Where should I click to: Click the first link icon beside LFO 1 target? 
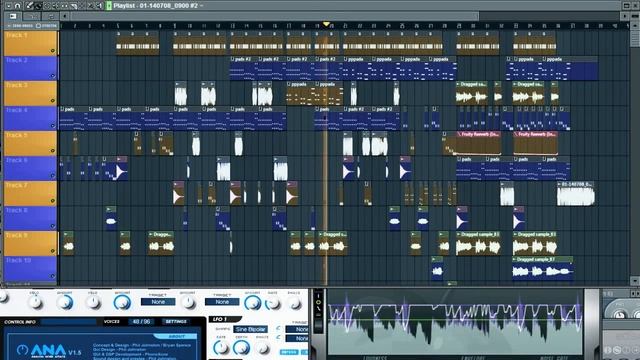(x=278, y=328)
